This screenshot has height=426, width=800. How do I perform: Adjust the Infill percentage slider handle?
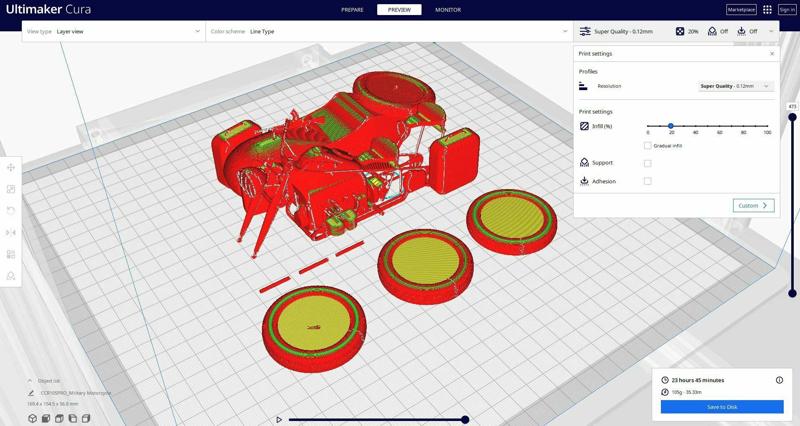pyautogui.click(x=671, y=126)
